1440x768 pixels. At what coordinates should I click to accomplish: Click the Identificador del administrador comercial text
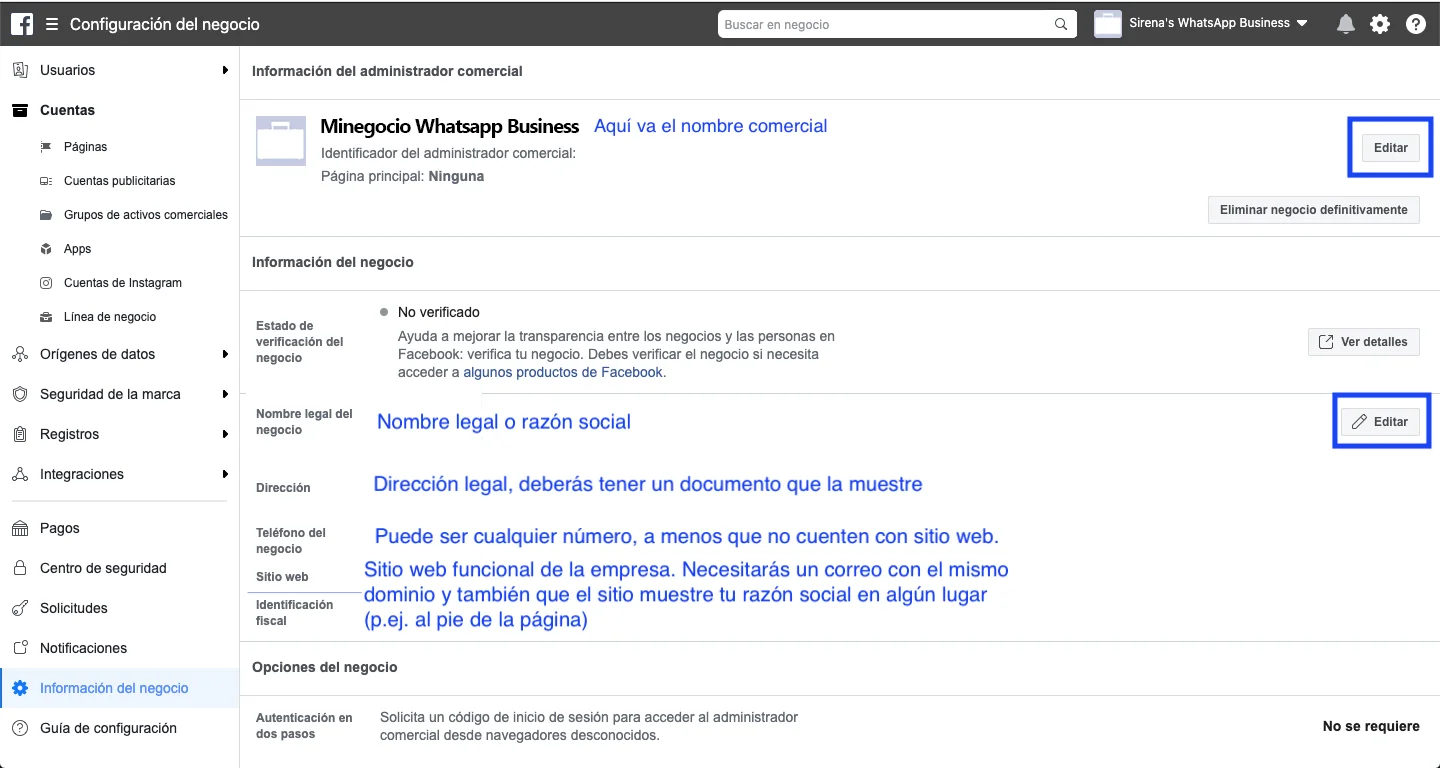point(448,154)
